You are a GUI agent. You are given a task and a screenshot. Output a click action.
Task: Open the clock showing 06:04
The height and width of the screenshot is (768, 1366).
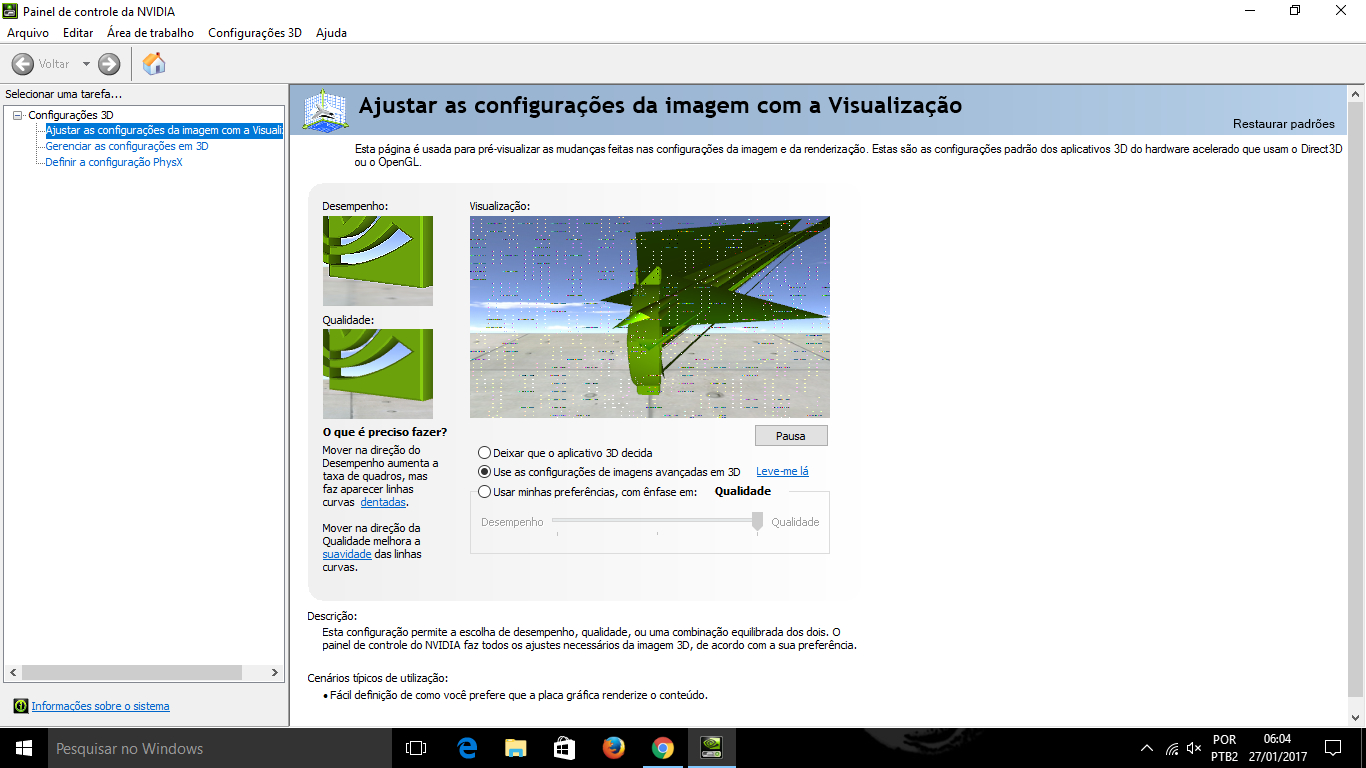point(1277,748)
